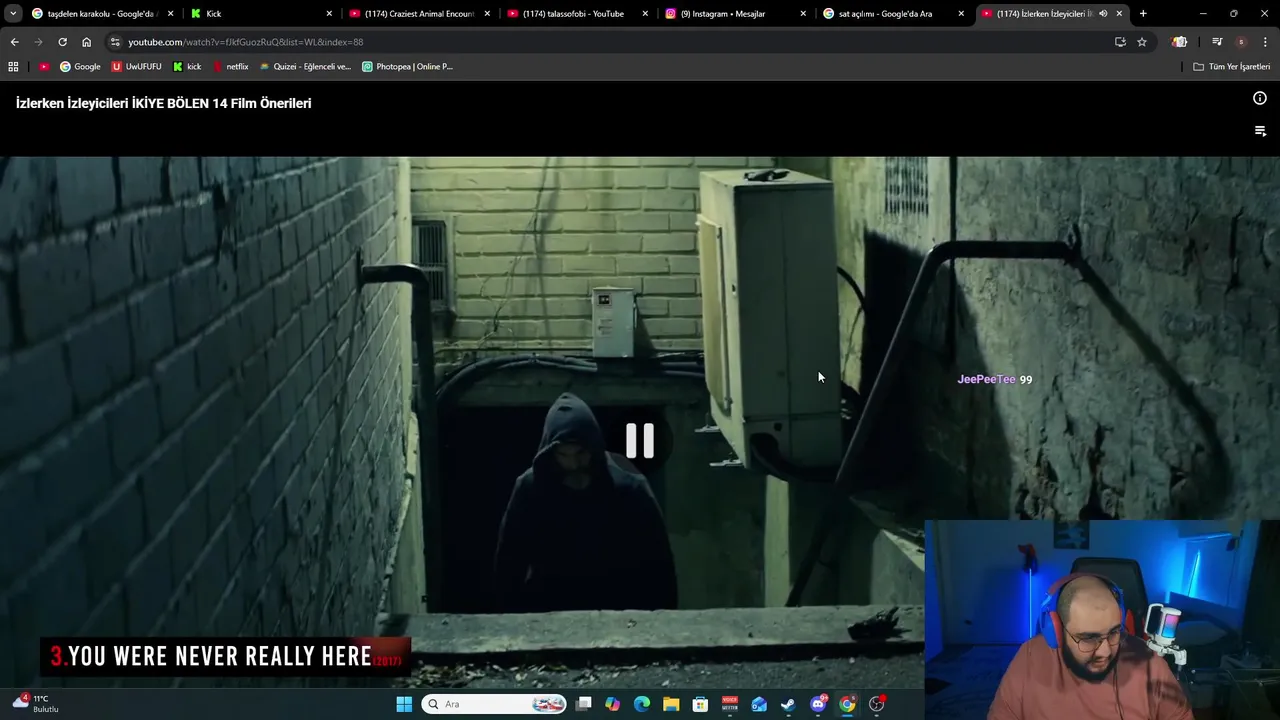Open Task View on the taskbar
Screen dimensions: 1280x720
coord(584,704)
